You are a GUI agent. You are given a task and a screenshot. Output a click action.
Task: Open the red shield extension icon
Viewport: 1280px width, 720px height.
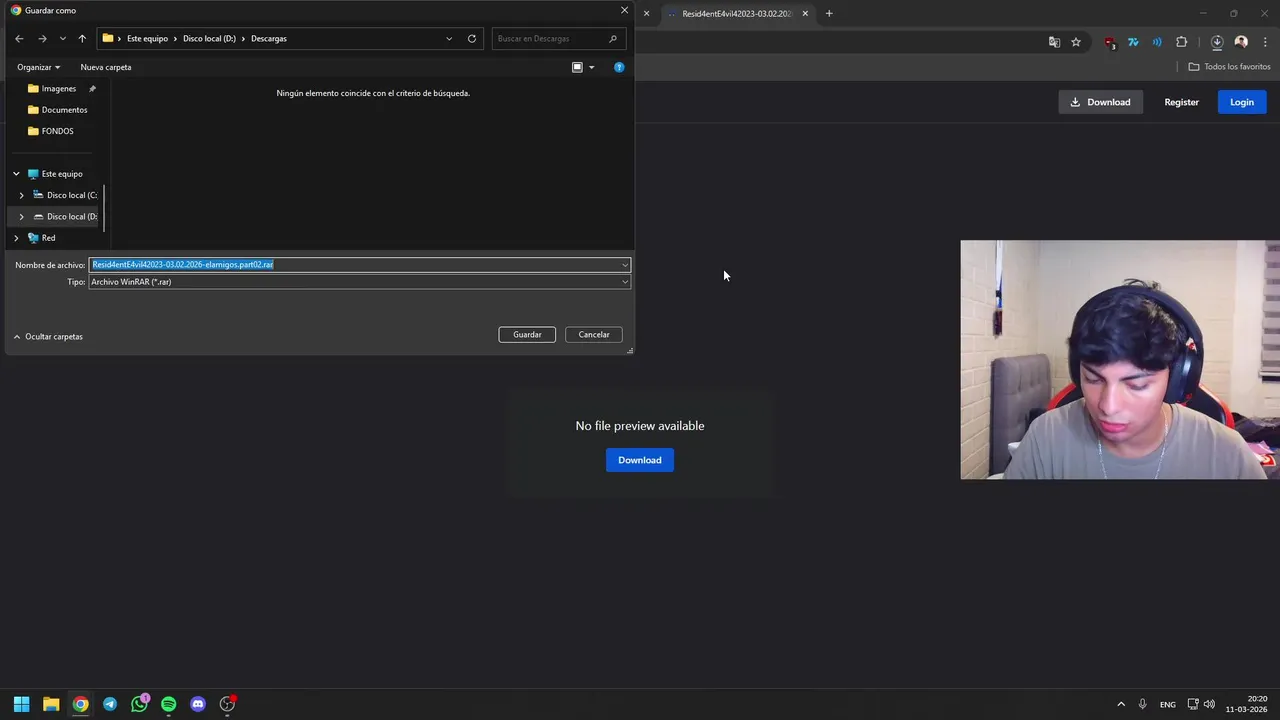coord(1110,42)
